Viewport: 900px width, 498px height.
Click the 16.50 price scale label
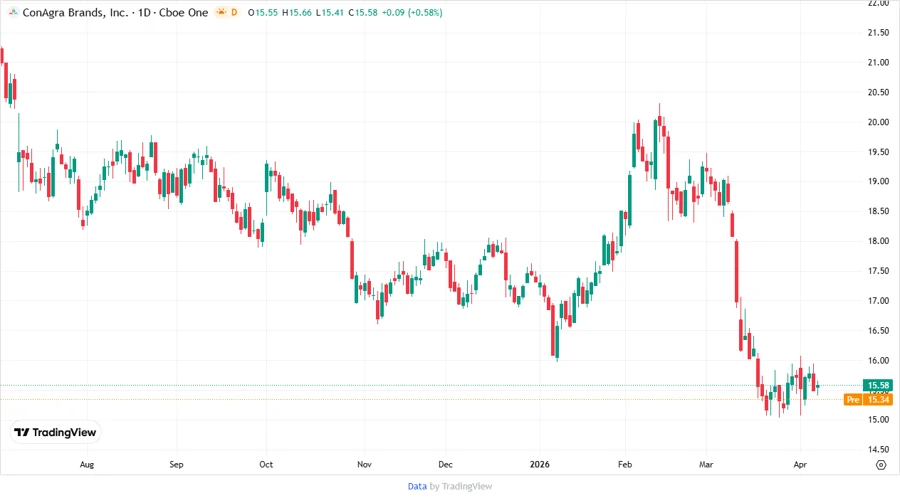pyautogui.click(x=878, y=330)
